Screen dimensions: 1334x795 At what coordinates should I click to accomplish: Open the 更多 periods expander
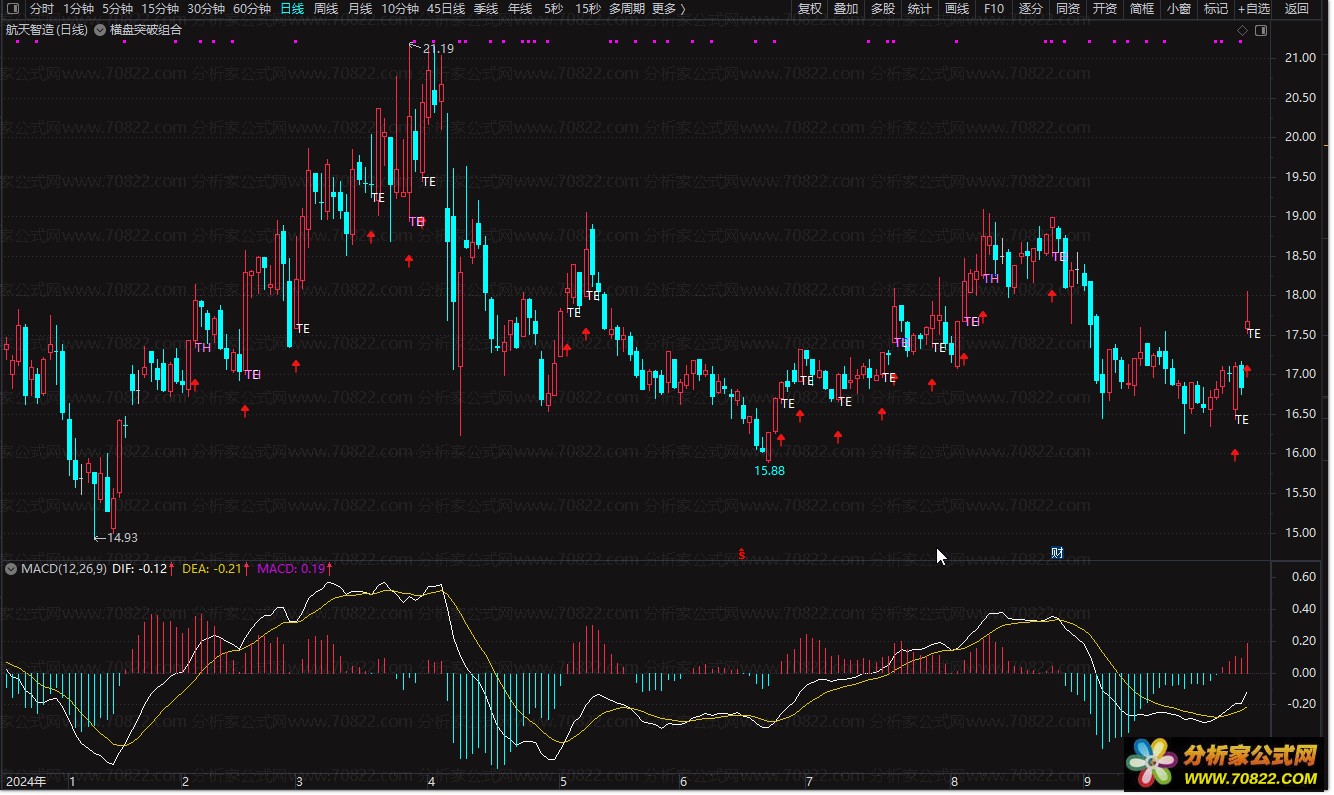click(668, 9)
